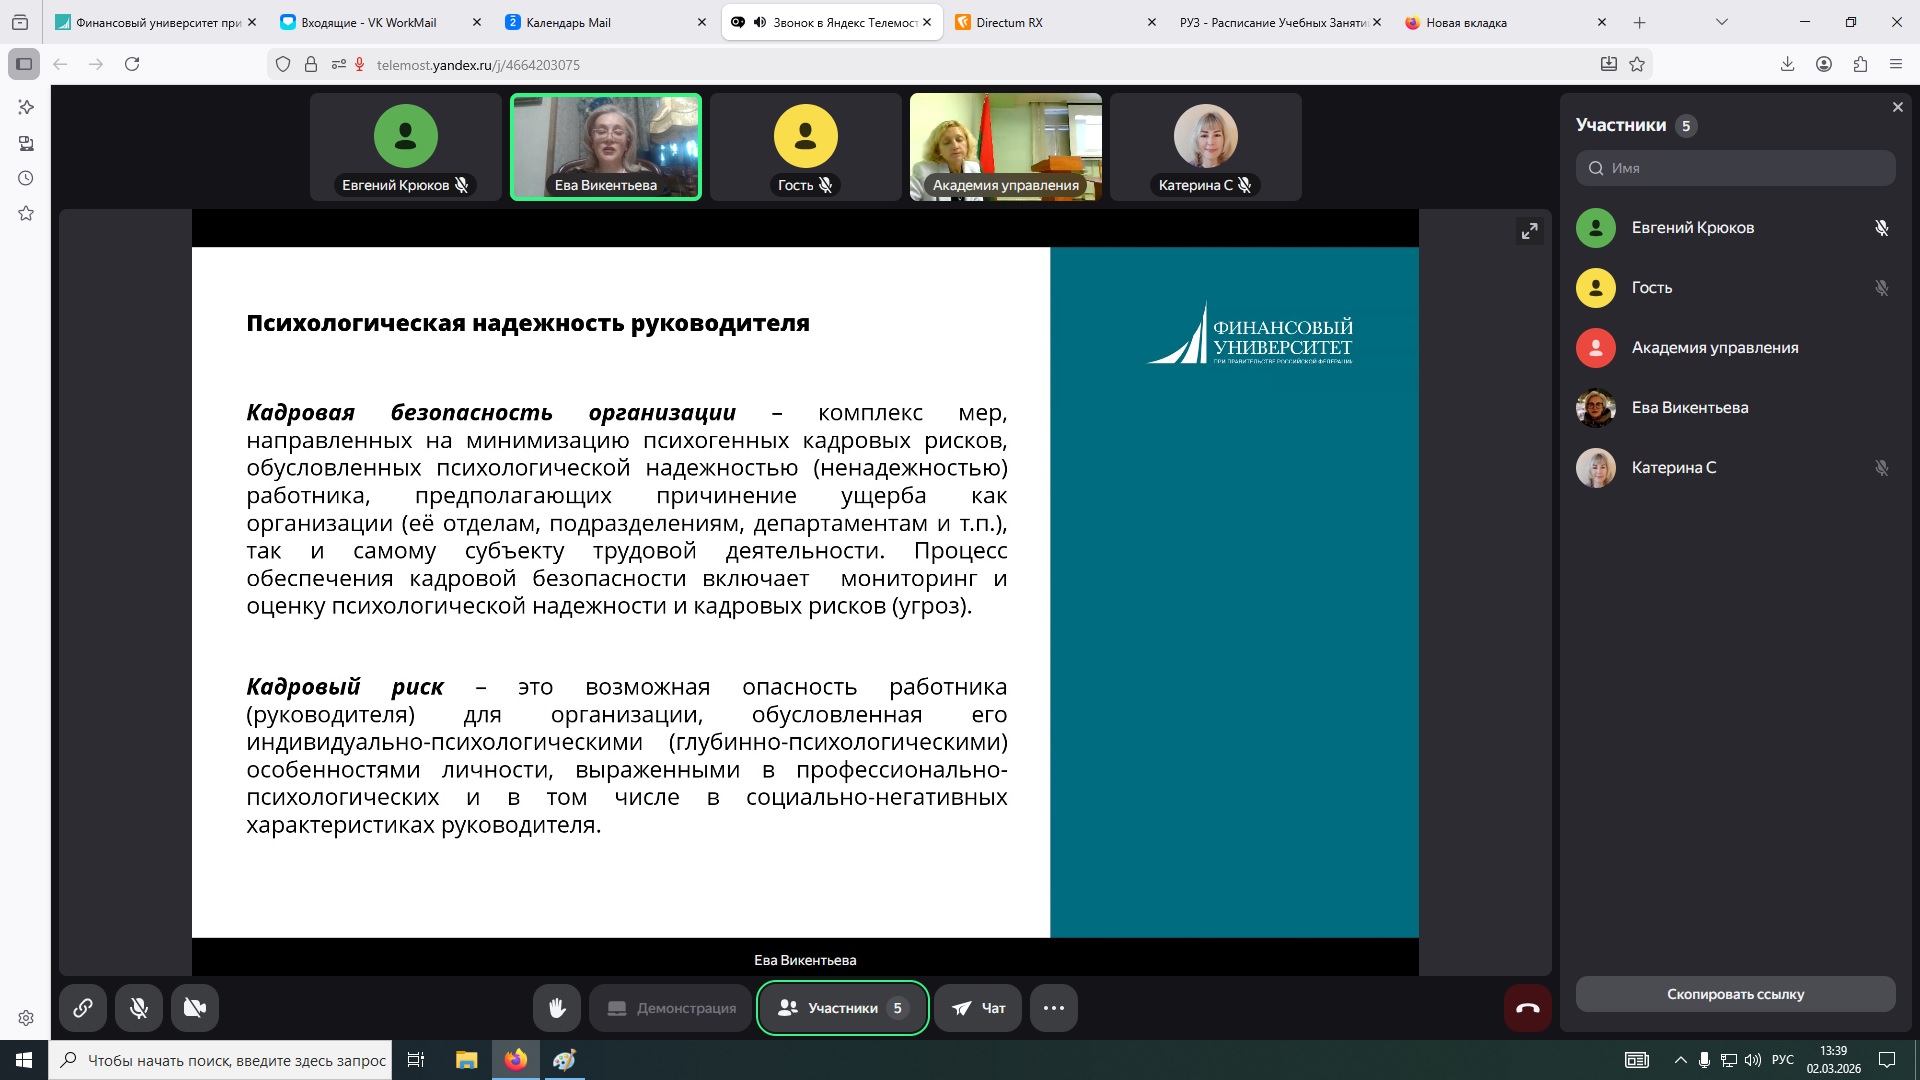Click the bookmark star in address bar
Viewport: 1920px width, 1080px height.
[x=1637, y=64]
